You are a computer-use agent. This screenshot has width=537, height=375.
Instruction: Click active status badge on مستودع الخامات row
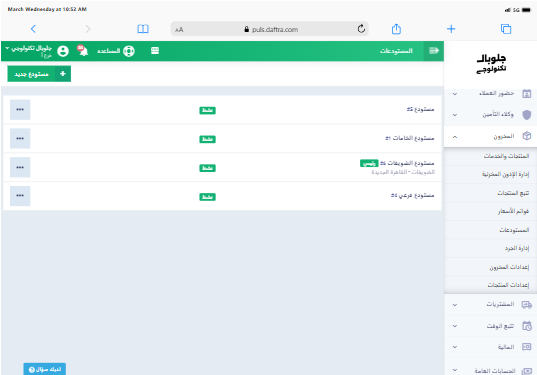point(208,139)
